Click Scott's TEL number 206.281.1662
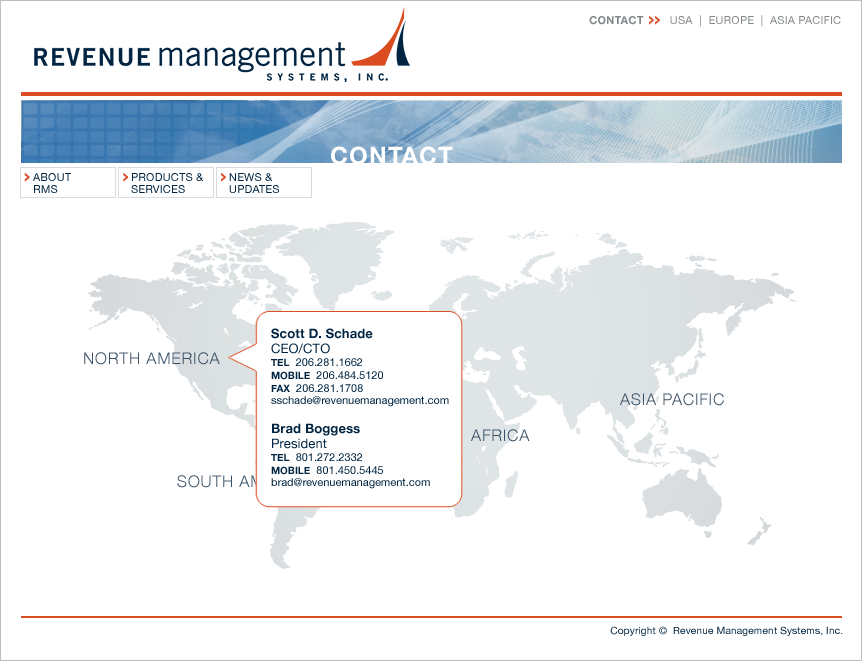Viewport: 862px width, 661px height. click(x=329, y=362)
